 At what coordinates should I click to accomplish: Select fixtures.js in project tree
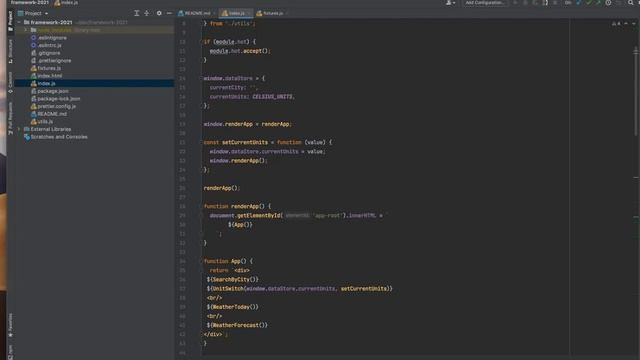pos(49,68)
